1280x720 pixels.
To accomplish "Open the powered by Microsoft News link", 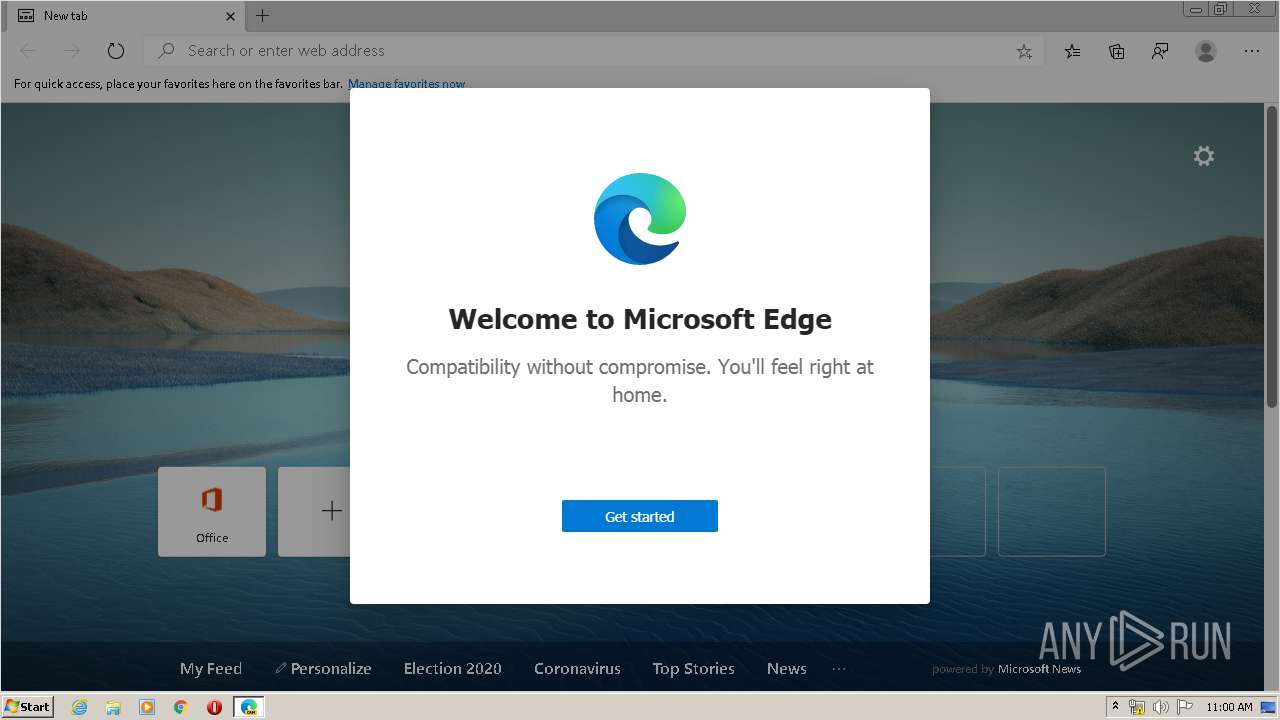I will click(x=1007, y=669).
